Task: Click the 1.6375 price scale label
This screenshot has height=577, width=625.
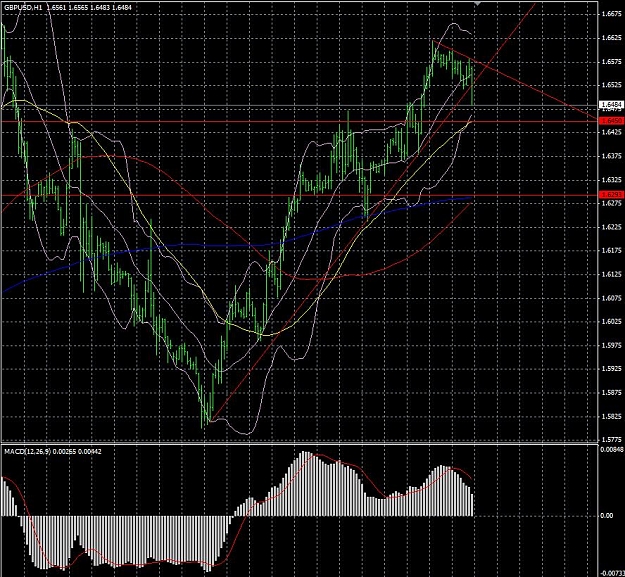Action: coord(612,156)
